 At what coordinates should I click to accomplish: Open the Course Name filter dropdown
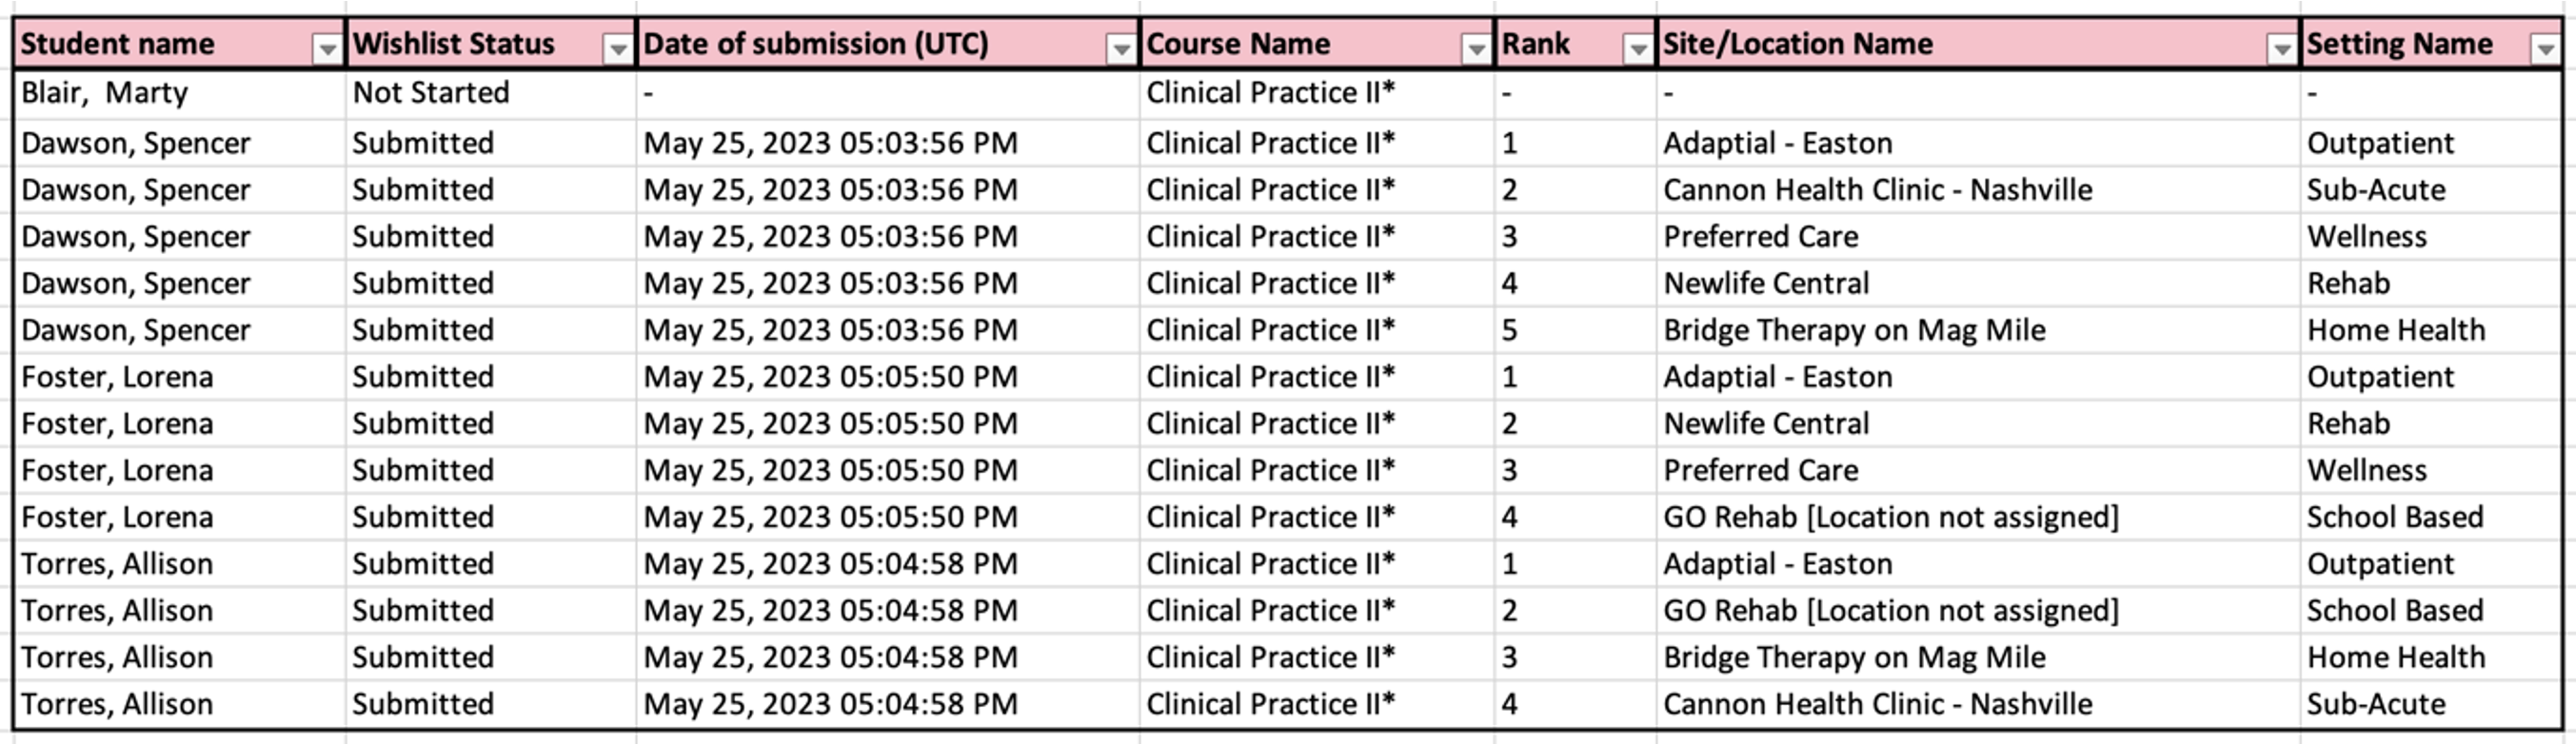(1475, 48)
